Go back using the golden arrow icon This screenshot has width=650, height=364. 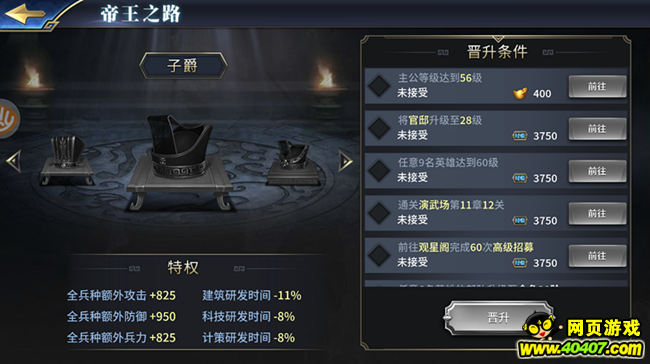25,14
